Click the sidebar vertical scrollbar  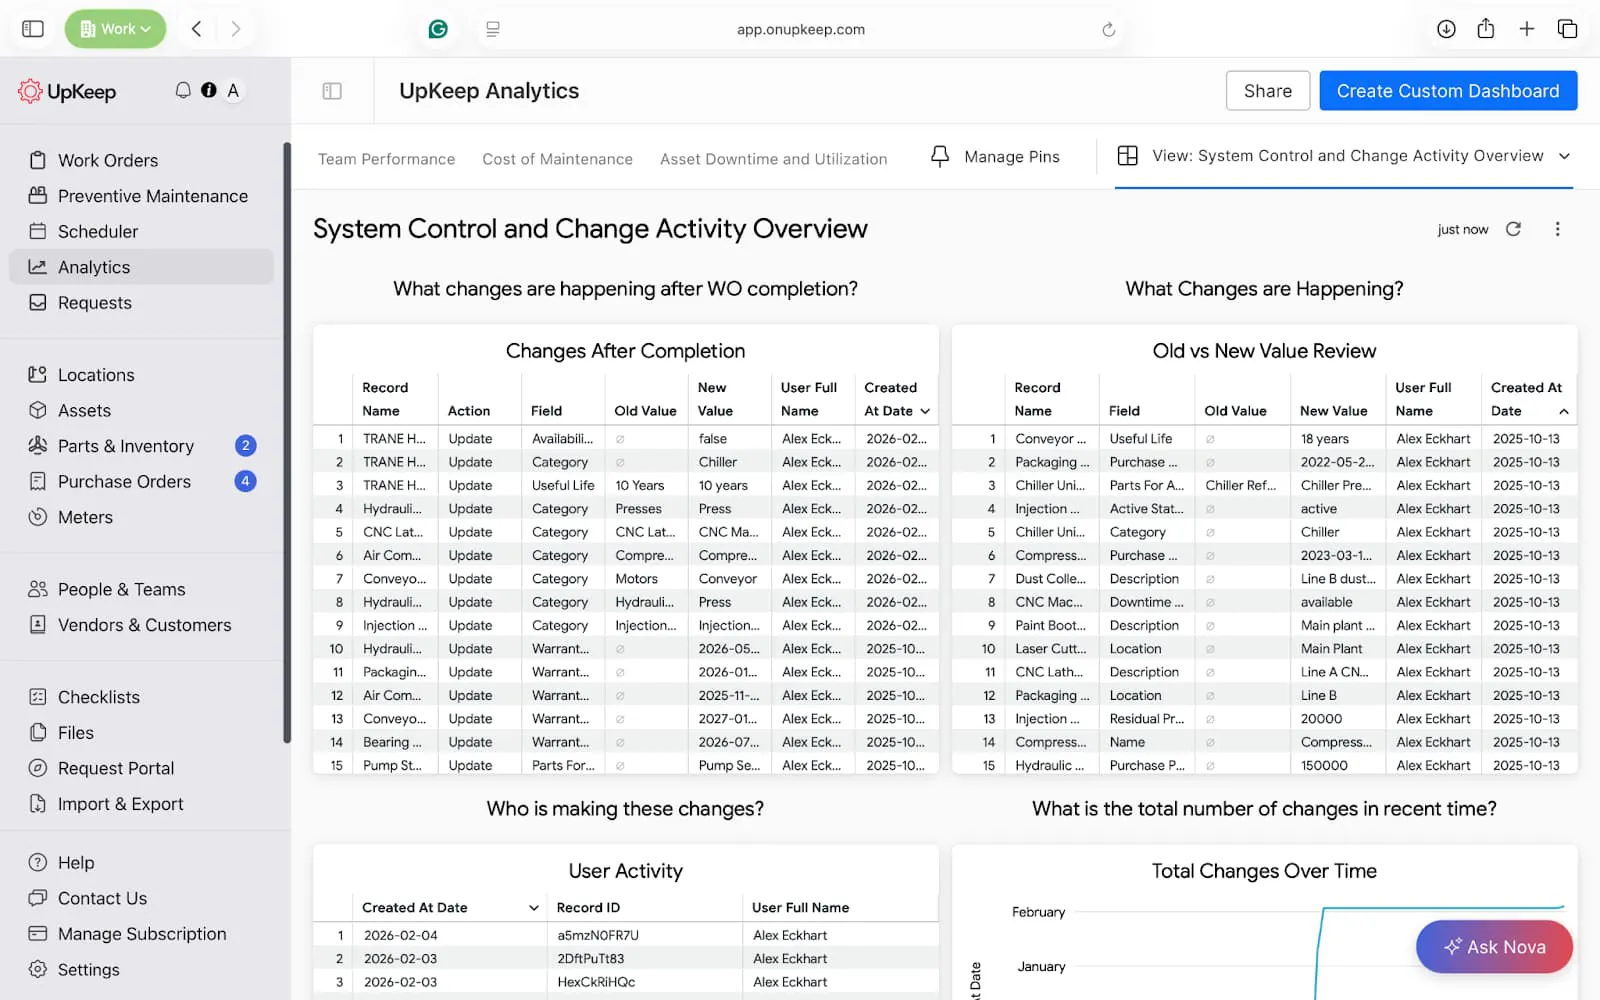pyautogui.click(x=287, y=443)
